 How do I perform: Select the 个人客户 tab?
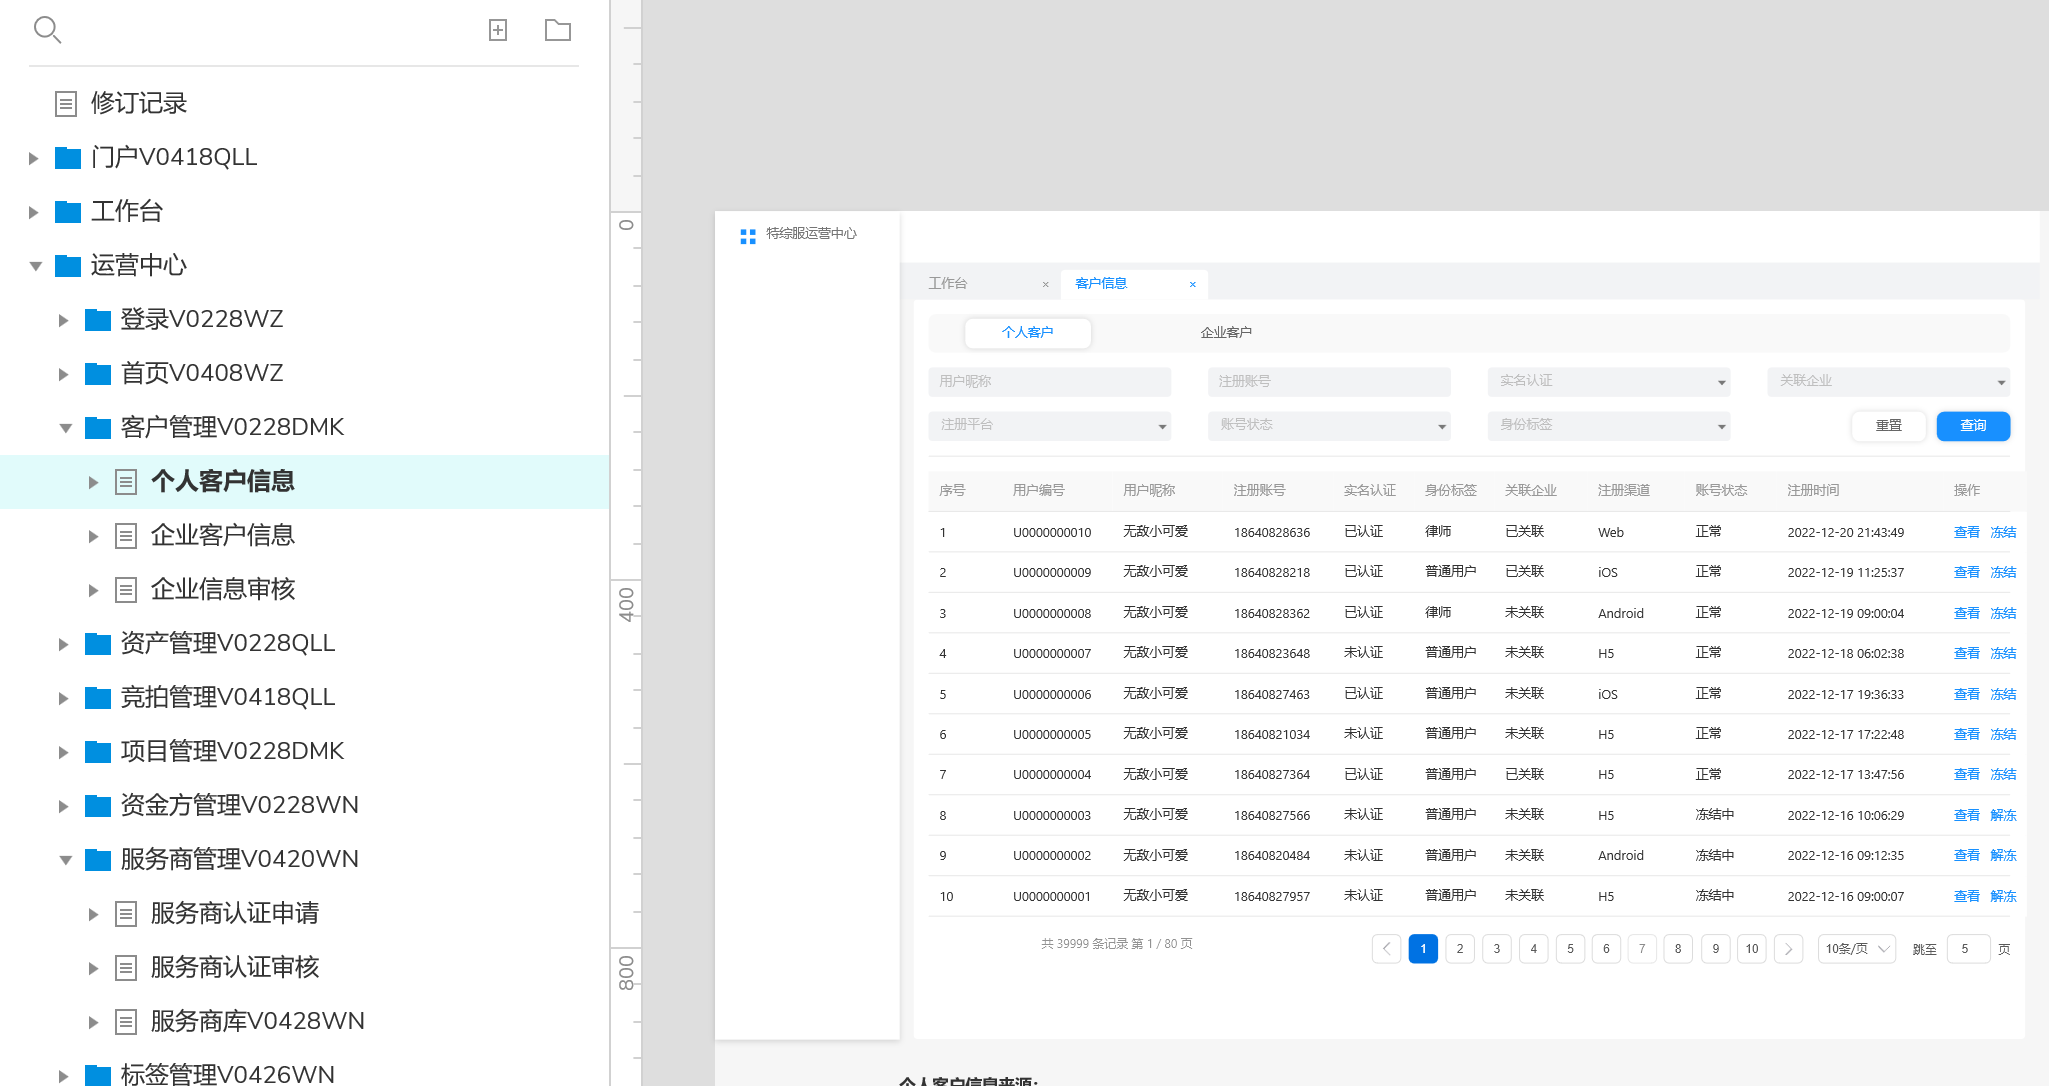tap(1028, 333)
